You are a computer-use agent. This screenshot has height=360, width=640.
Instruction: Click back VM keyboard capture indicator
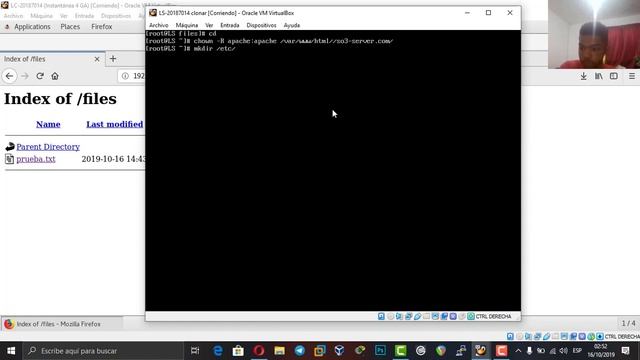click(600, 336)
